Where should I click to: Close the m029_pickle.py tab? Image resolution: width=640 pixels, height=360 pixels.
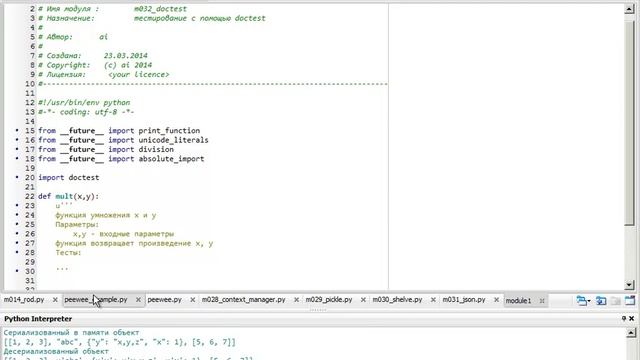363,300
